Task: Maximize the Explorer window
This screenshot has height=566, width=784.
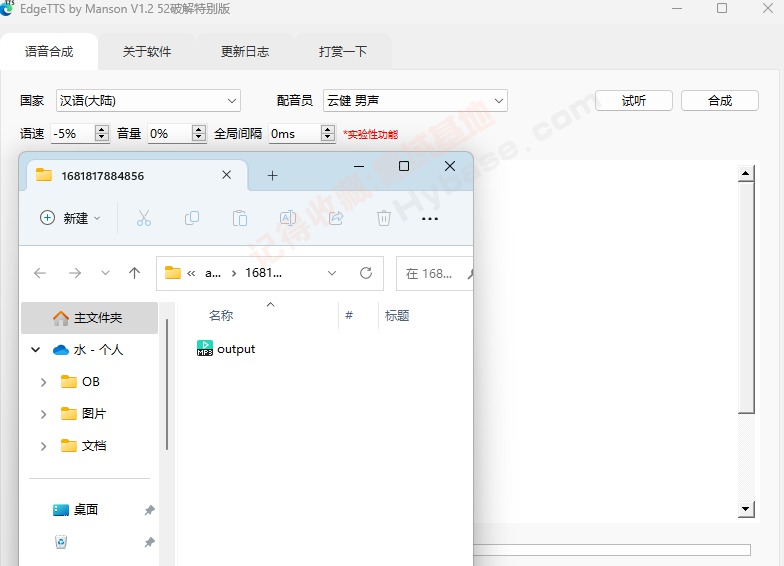Action: [404, 166]
